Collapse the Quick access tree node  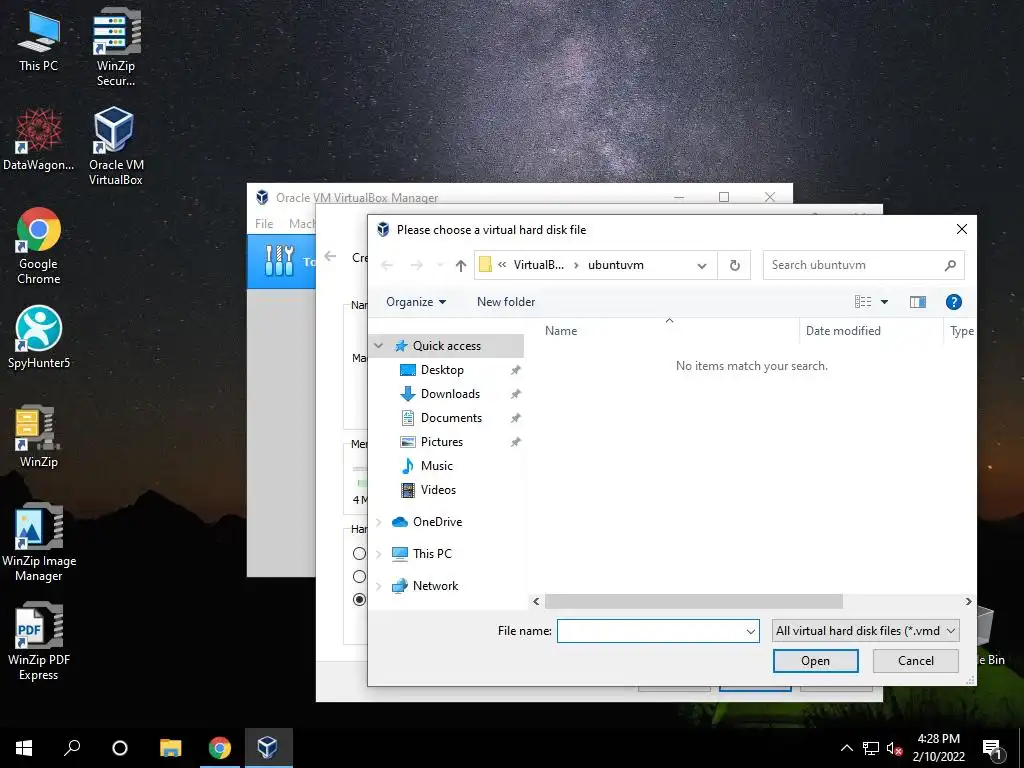point(379,345)
